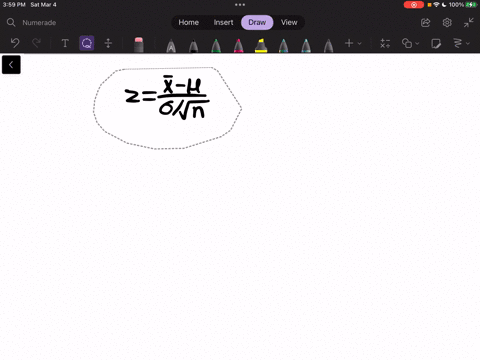Add a new pen with plus icon
Screen dimensions: 480x360
[349, 43]
